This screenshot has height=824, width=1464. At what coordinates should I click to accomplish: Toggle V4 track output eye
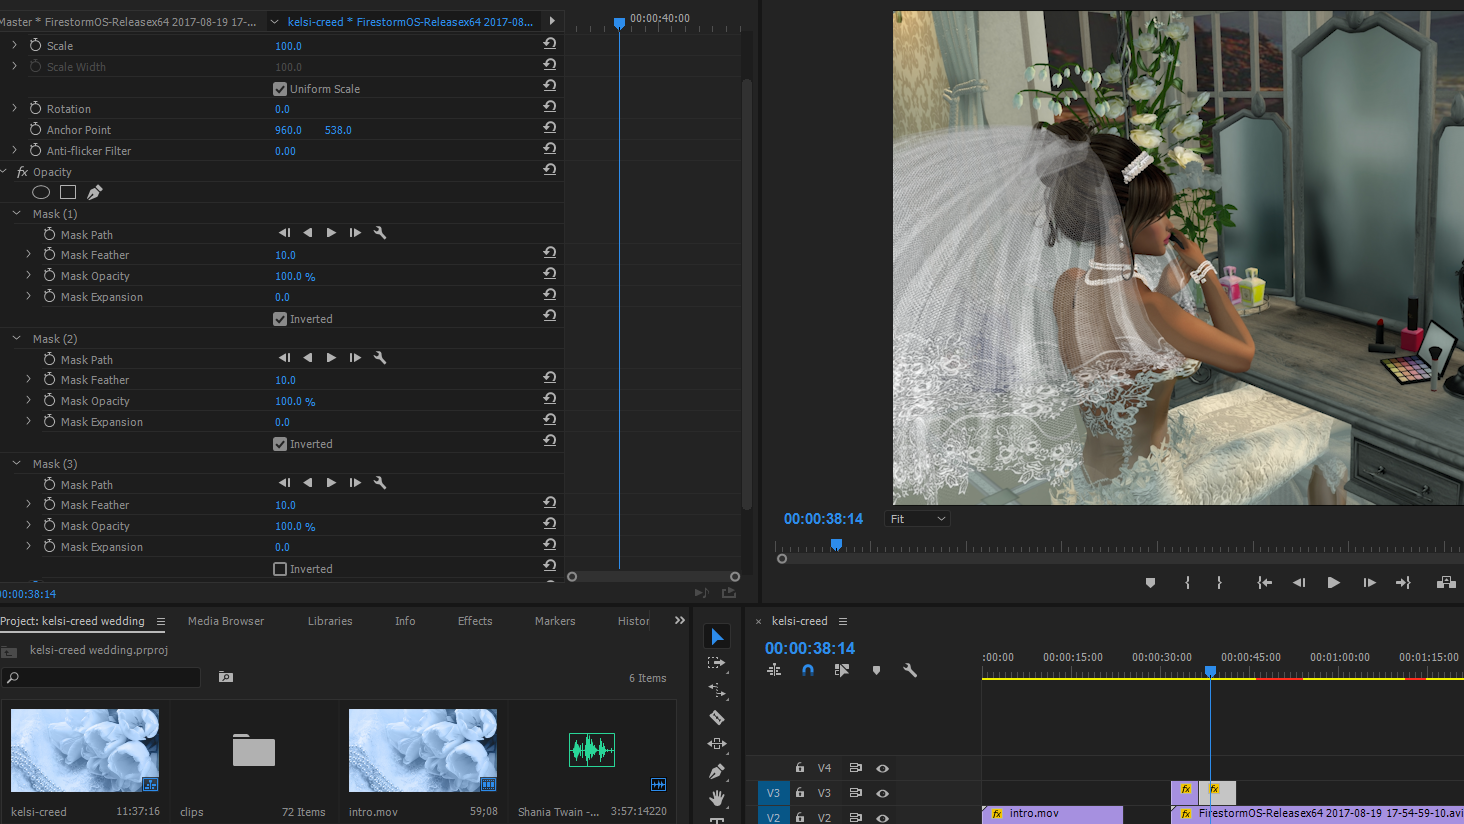[x=882, y=768]
